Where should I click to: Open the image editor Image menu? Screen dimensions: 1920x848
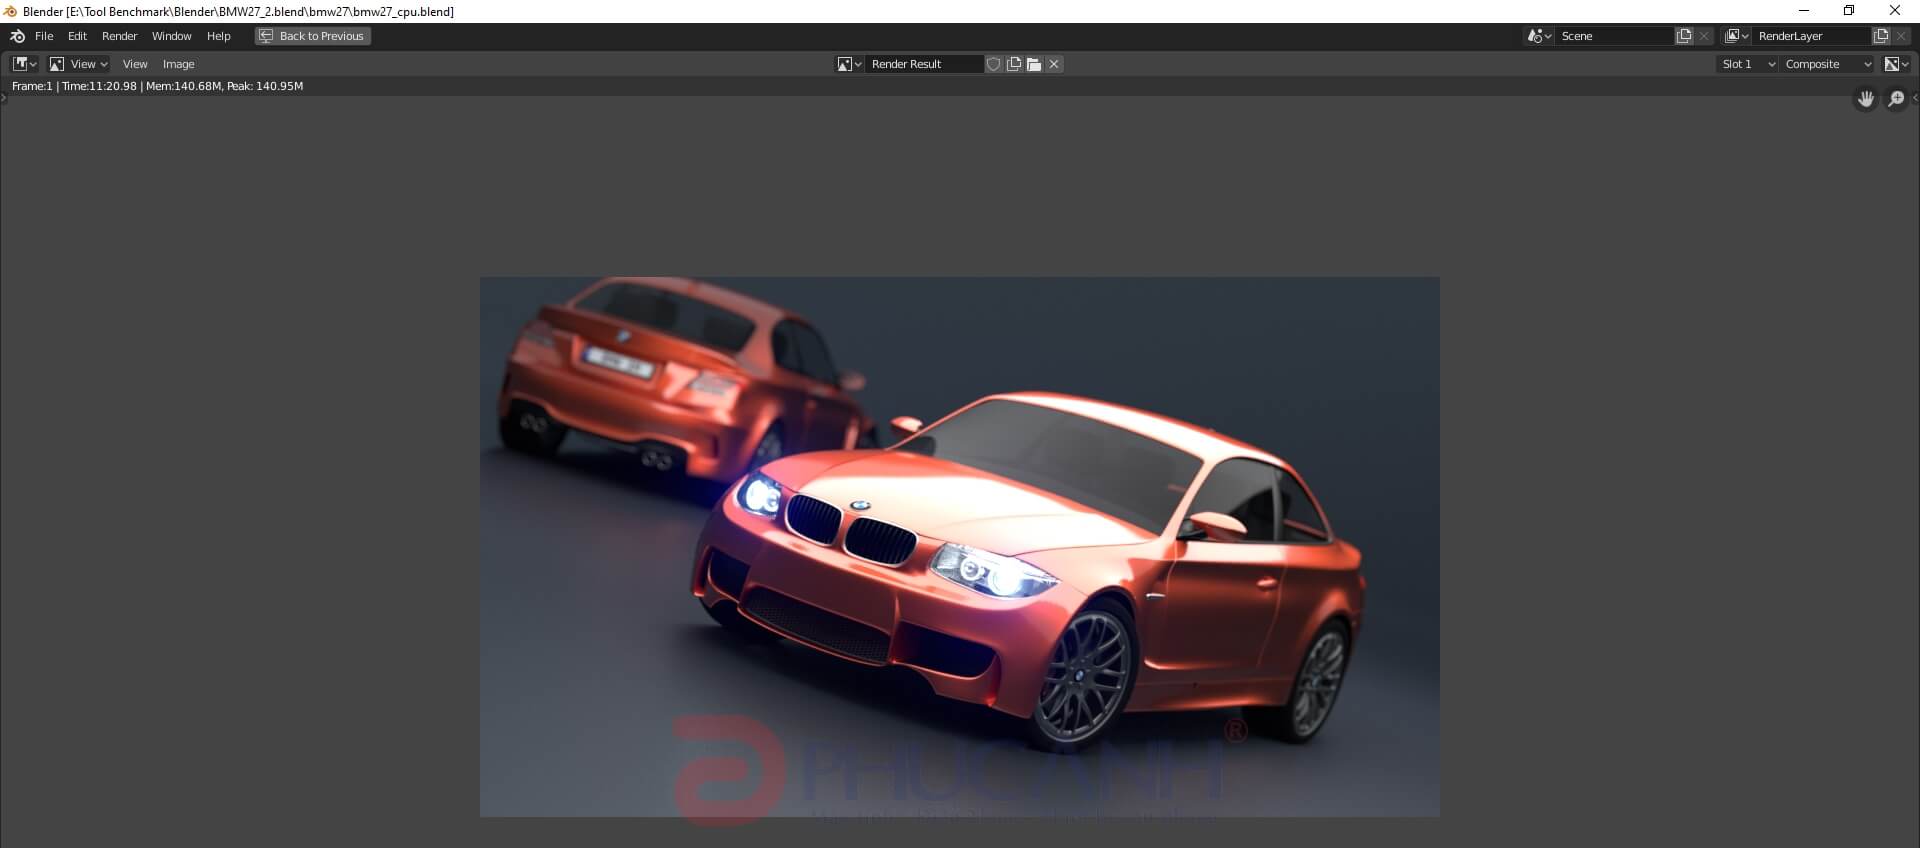178,64
